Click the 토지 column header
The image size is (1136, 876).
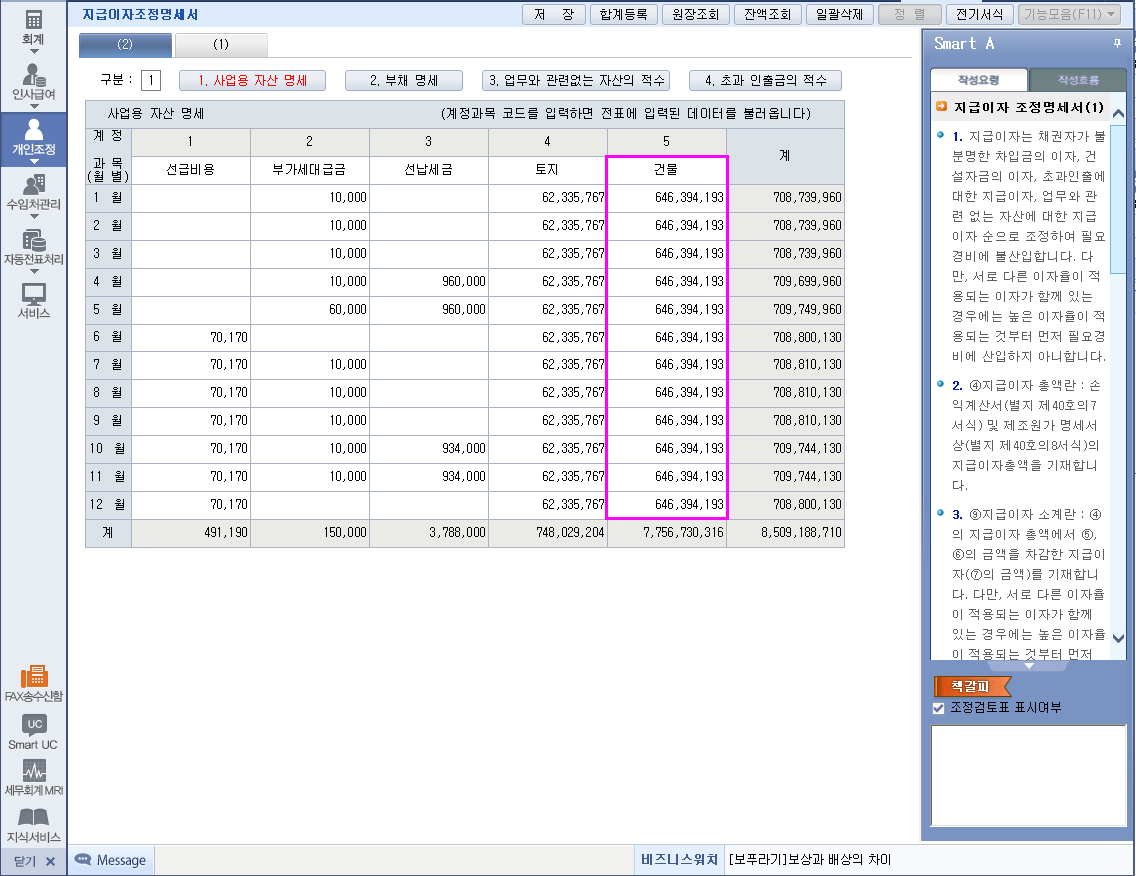point(547,170)
